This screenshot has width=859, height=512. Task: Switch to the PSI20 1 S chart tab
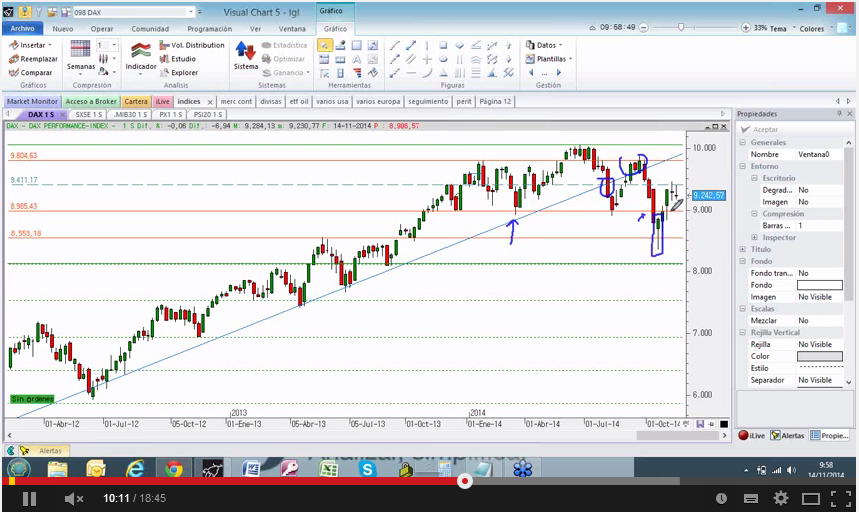click(208, 114)
